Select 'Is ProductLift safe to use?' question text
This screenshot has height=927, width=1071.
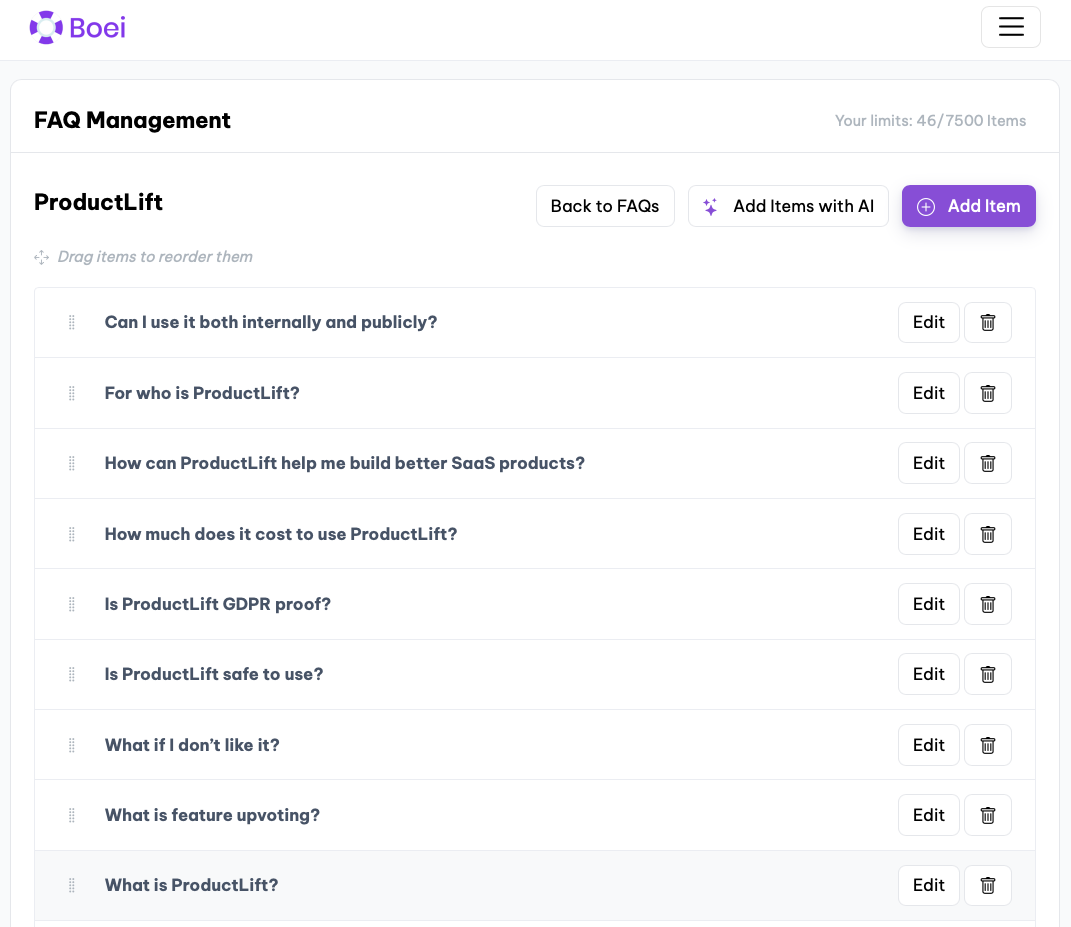(214, 674)
